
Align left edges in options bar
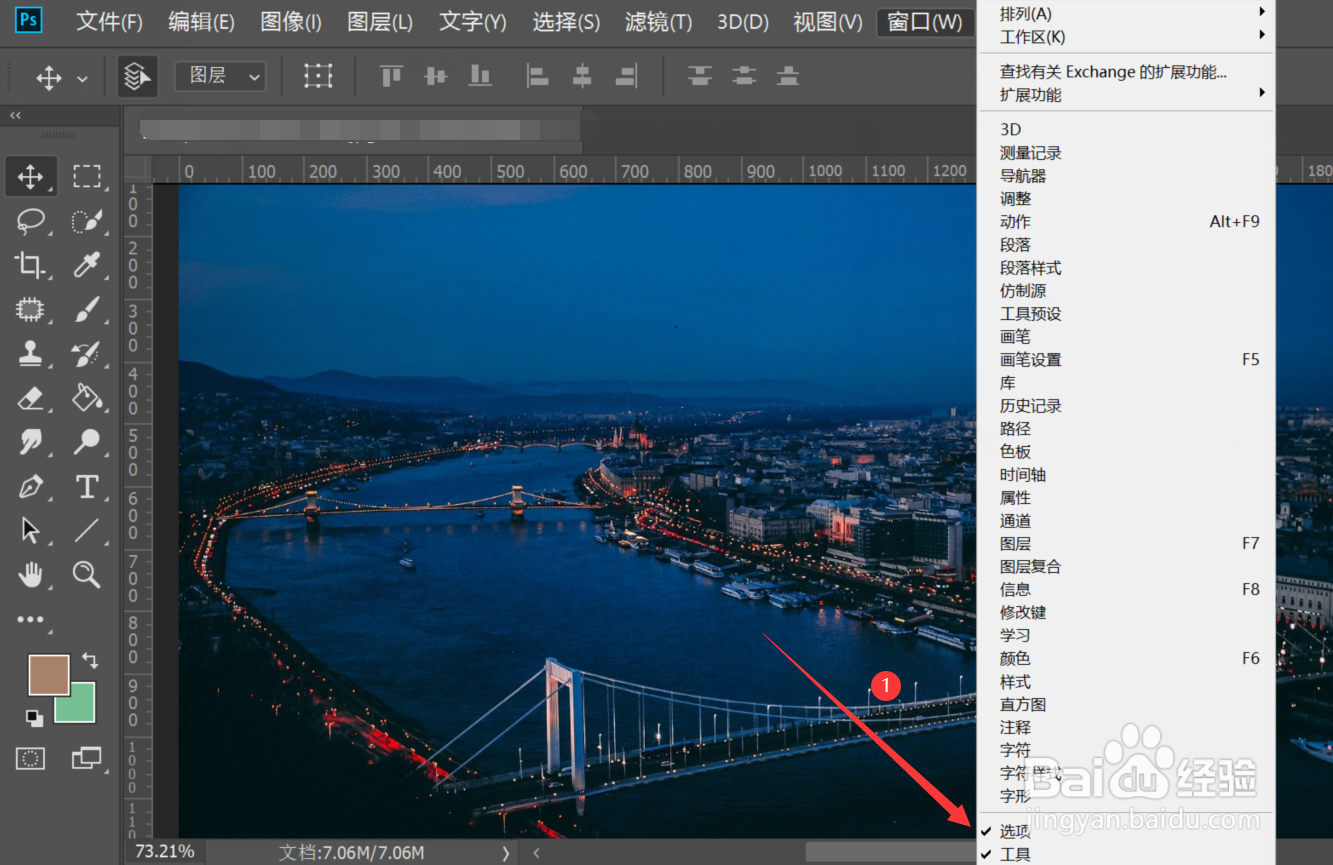coord(538,75)
